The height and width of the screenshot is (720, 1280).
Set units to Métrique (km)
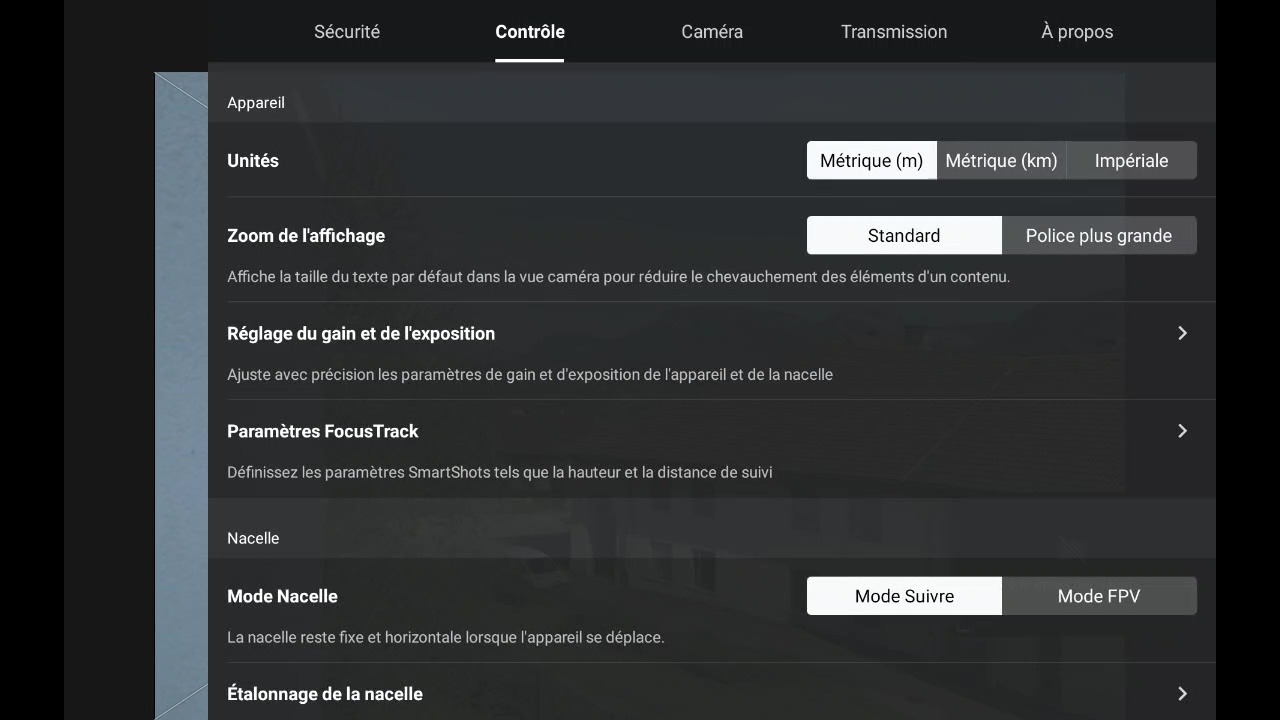(1002, 161)
